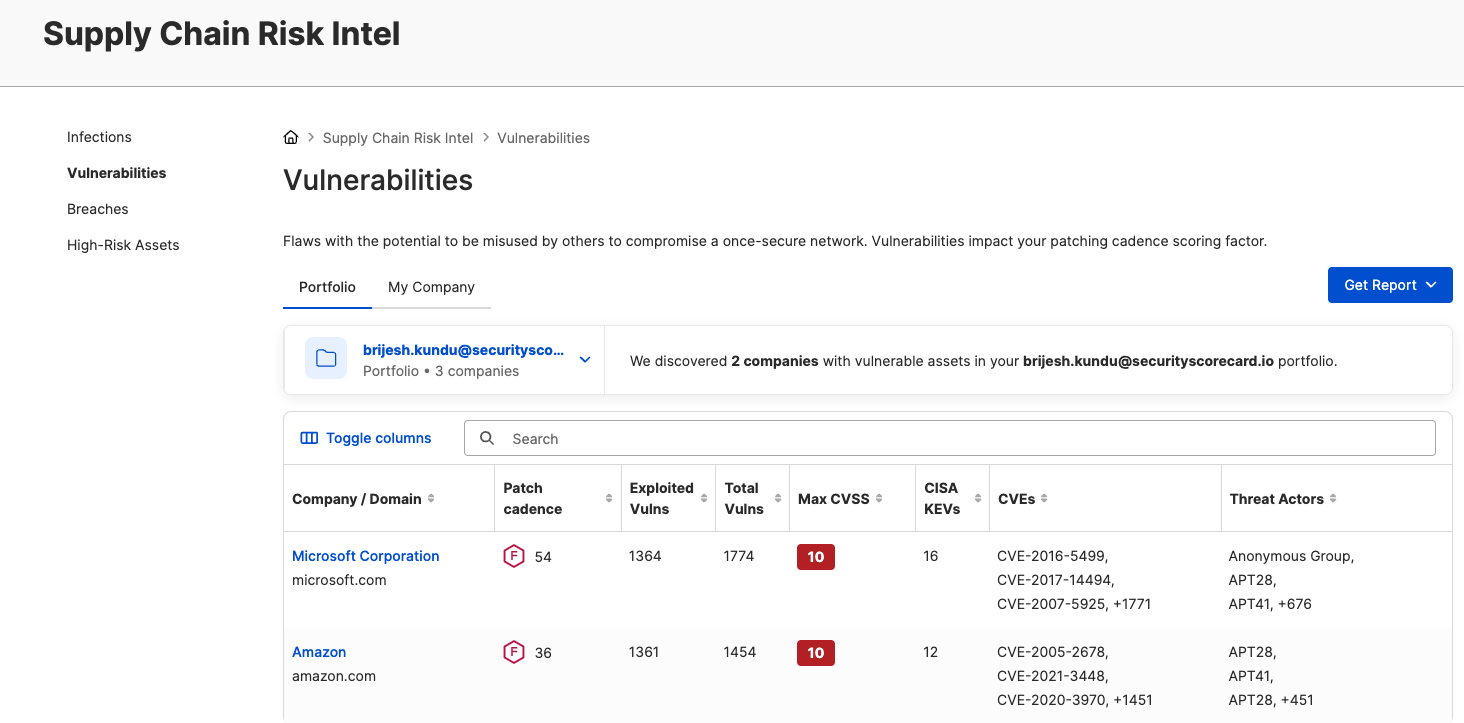Sort by CISA KEVs column
The height and width of the screenshot is (723, 1464).
pos(977,499)
